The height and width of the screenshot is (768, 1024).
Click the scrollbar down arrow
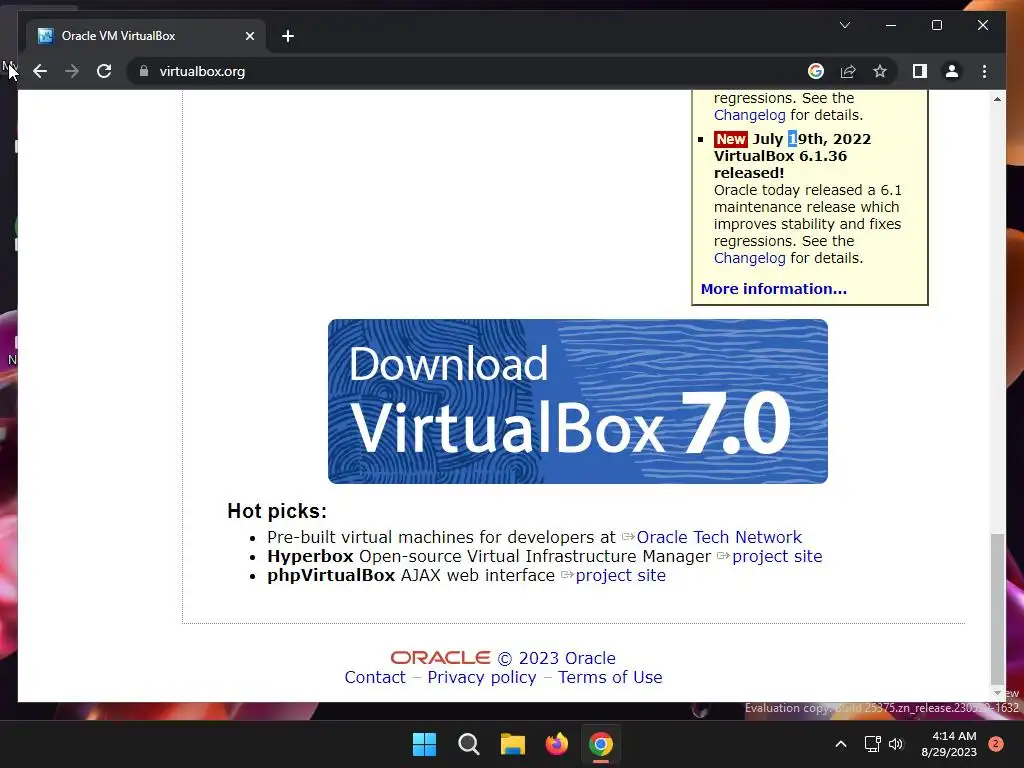click(x=997, y=693)
